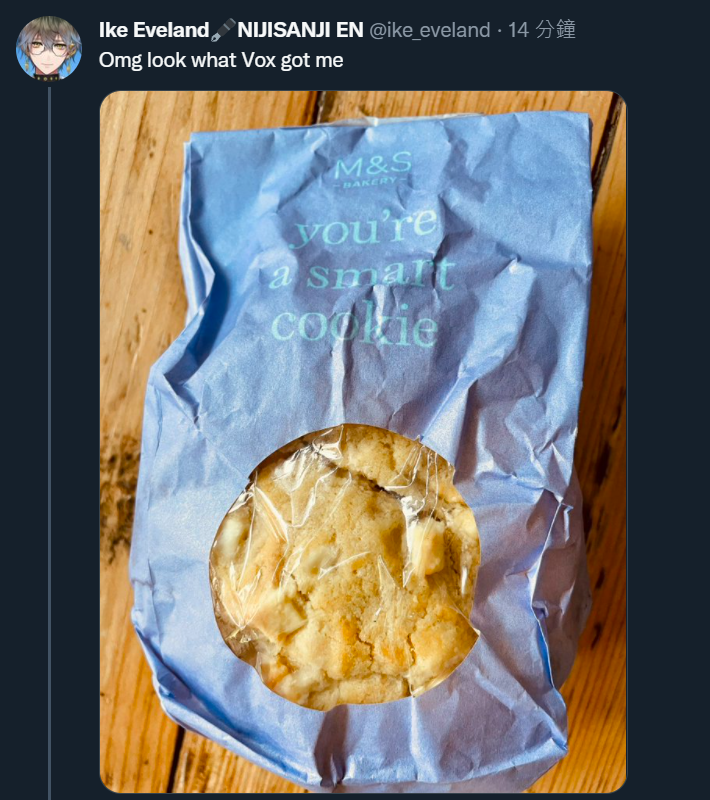Click the pen emoji in the display name
The image size is (710, 800).
point(223,30)
